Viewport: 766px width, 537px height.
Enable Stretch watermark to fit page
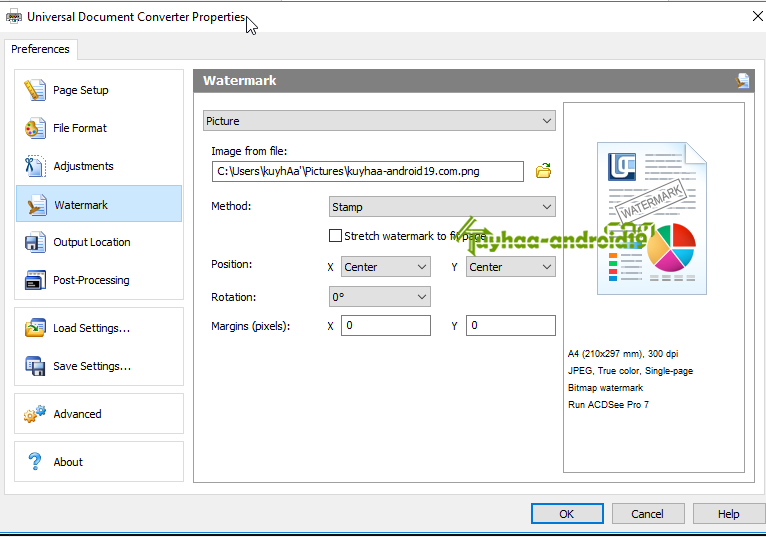pyautogui.click(x=336, y=236)
